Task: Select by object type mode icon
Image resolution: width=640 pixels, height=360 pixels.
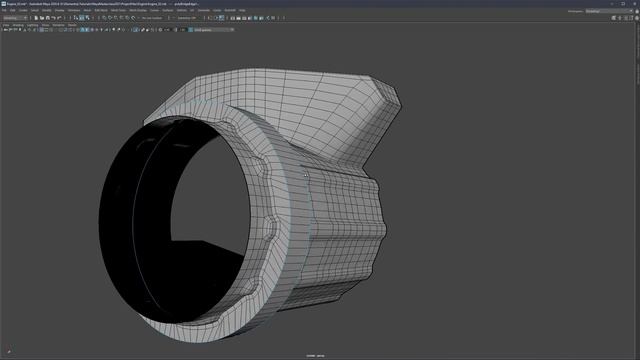Action: click(x=82, y=18)
